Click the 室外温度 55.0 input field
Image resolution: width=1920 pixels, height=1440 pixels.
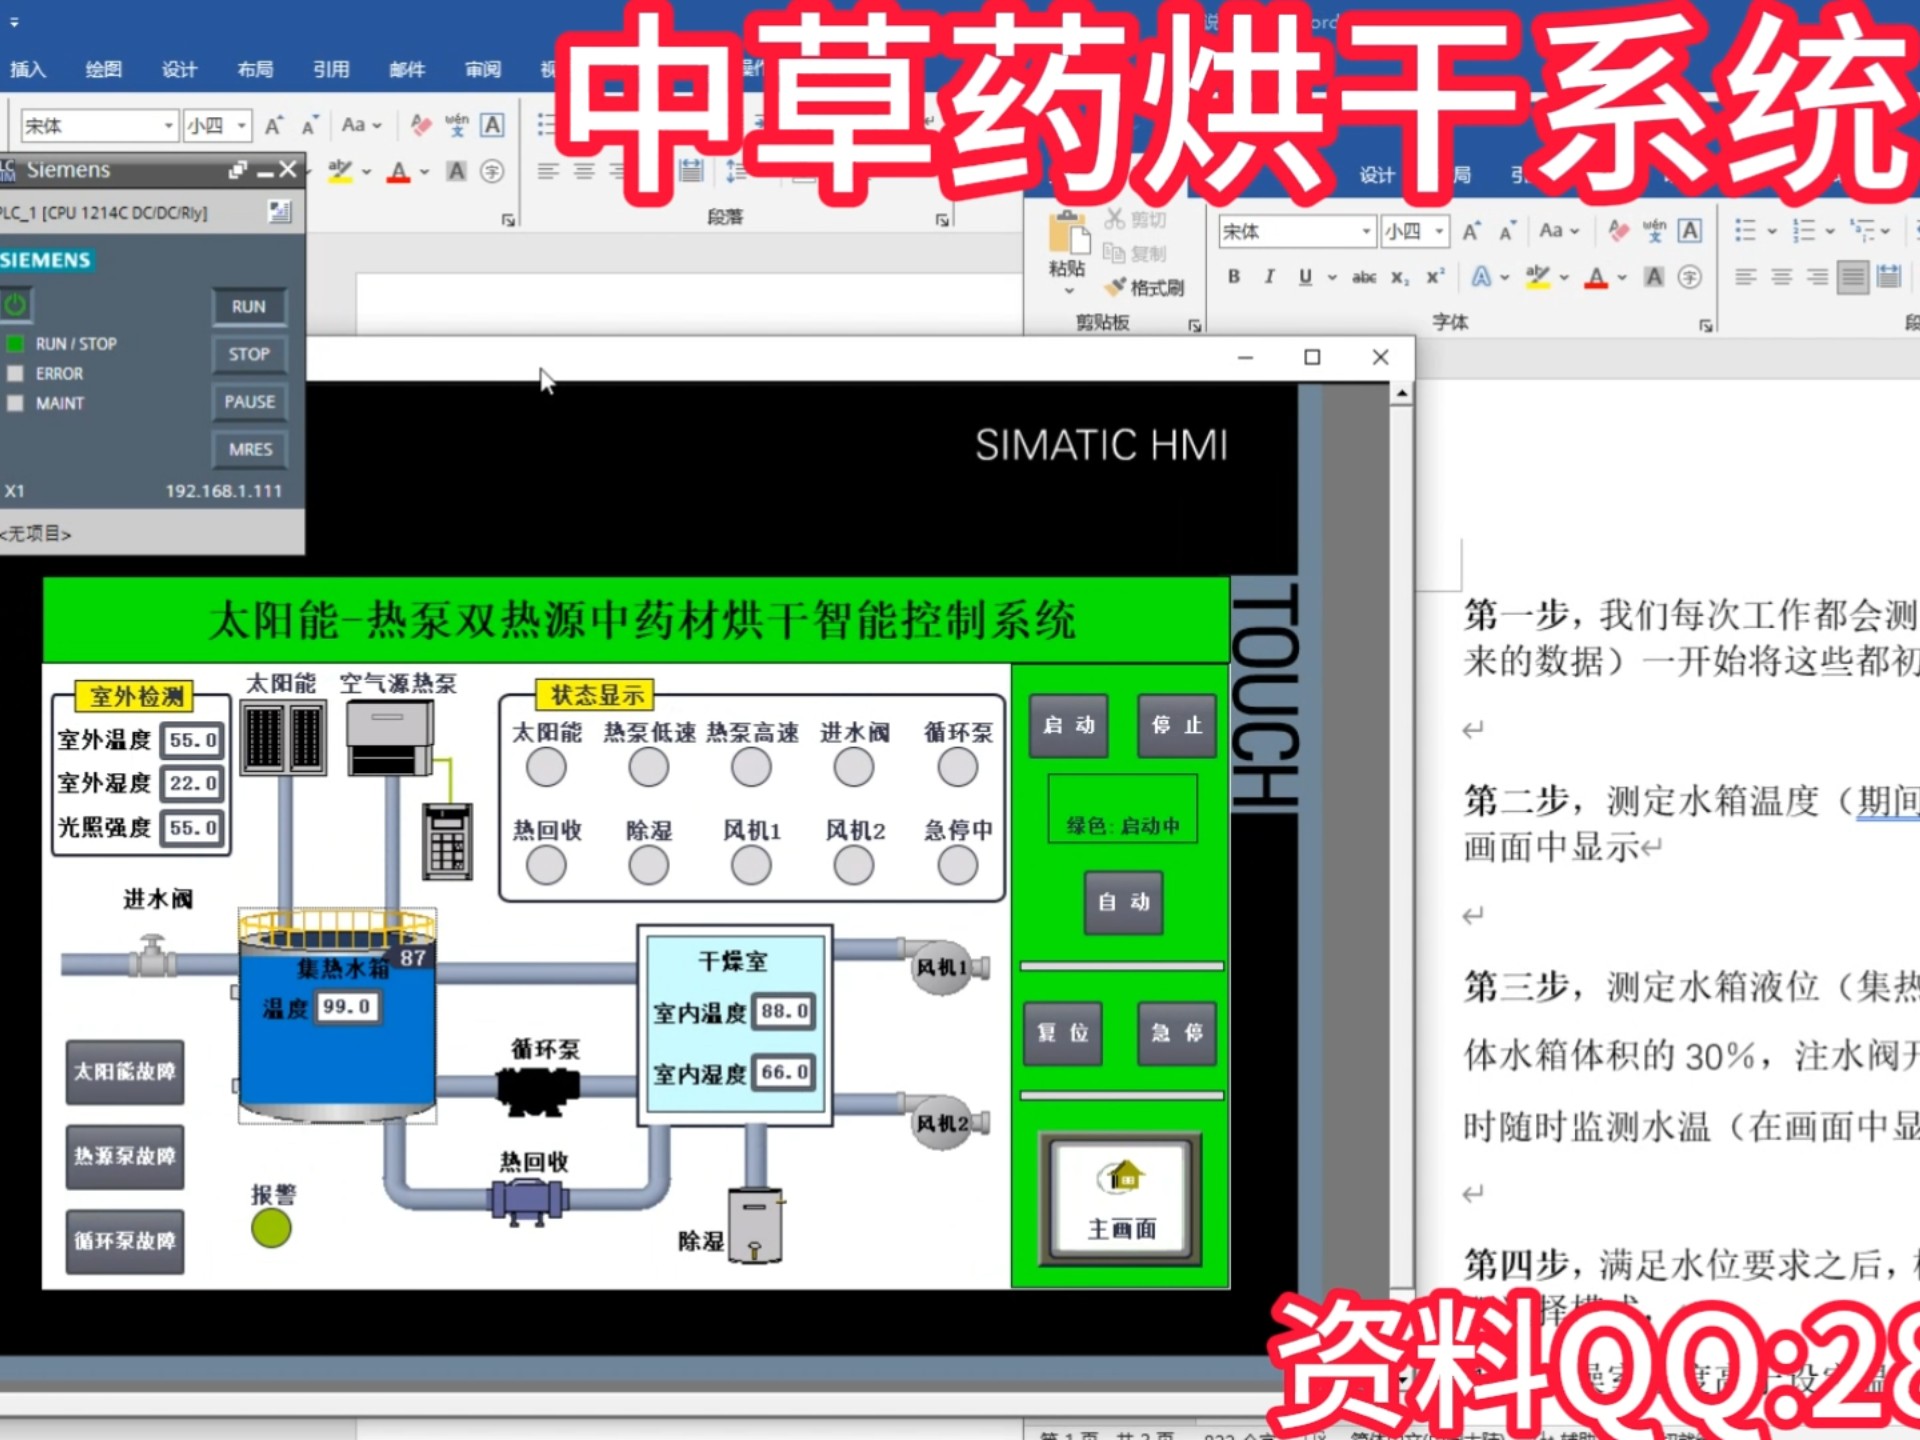[x=192, y=741]
